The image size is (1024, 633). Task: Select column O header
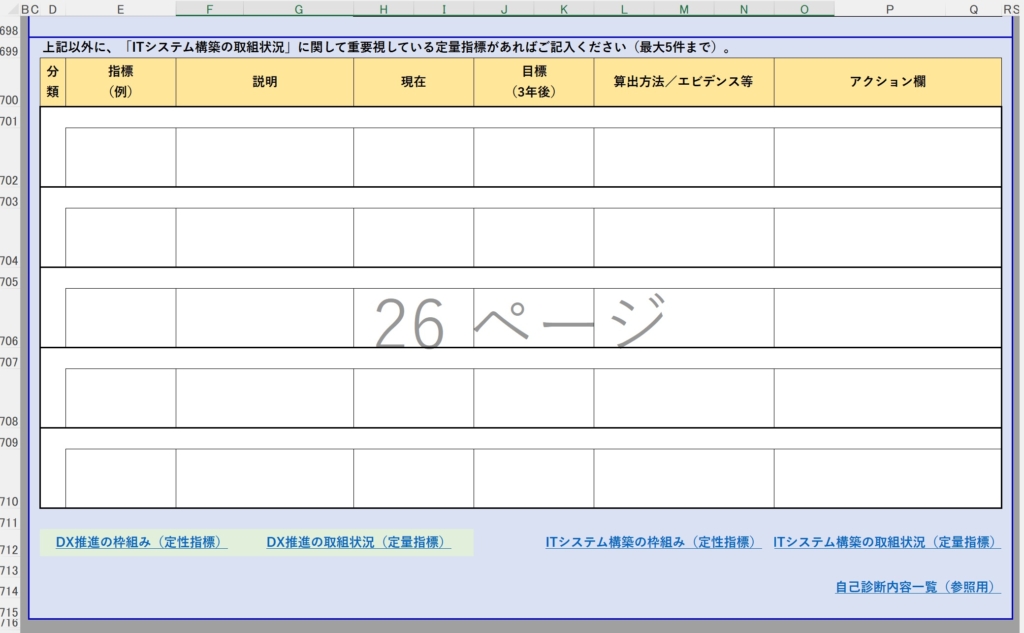click(804, 9)
